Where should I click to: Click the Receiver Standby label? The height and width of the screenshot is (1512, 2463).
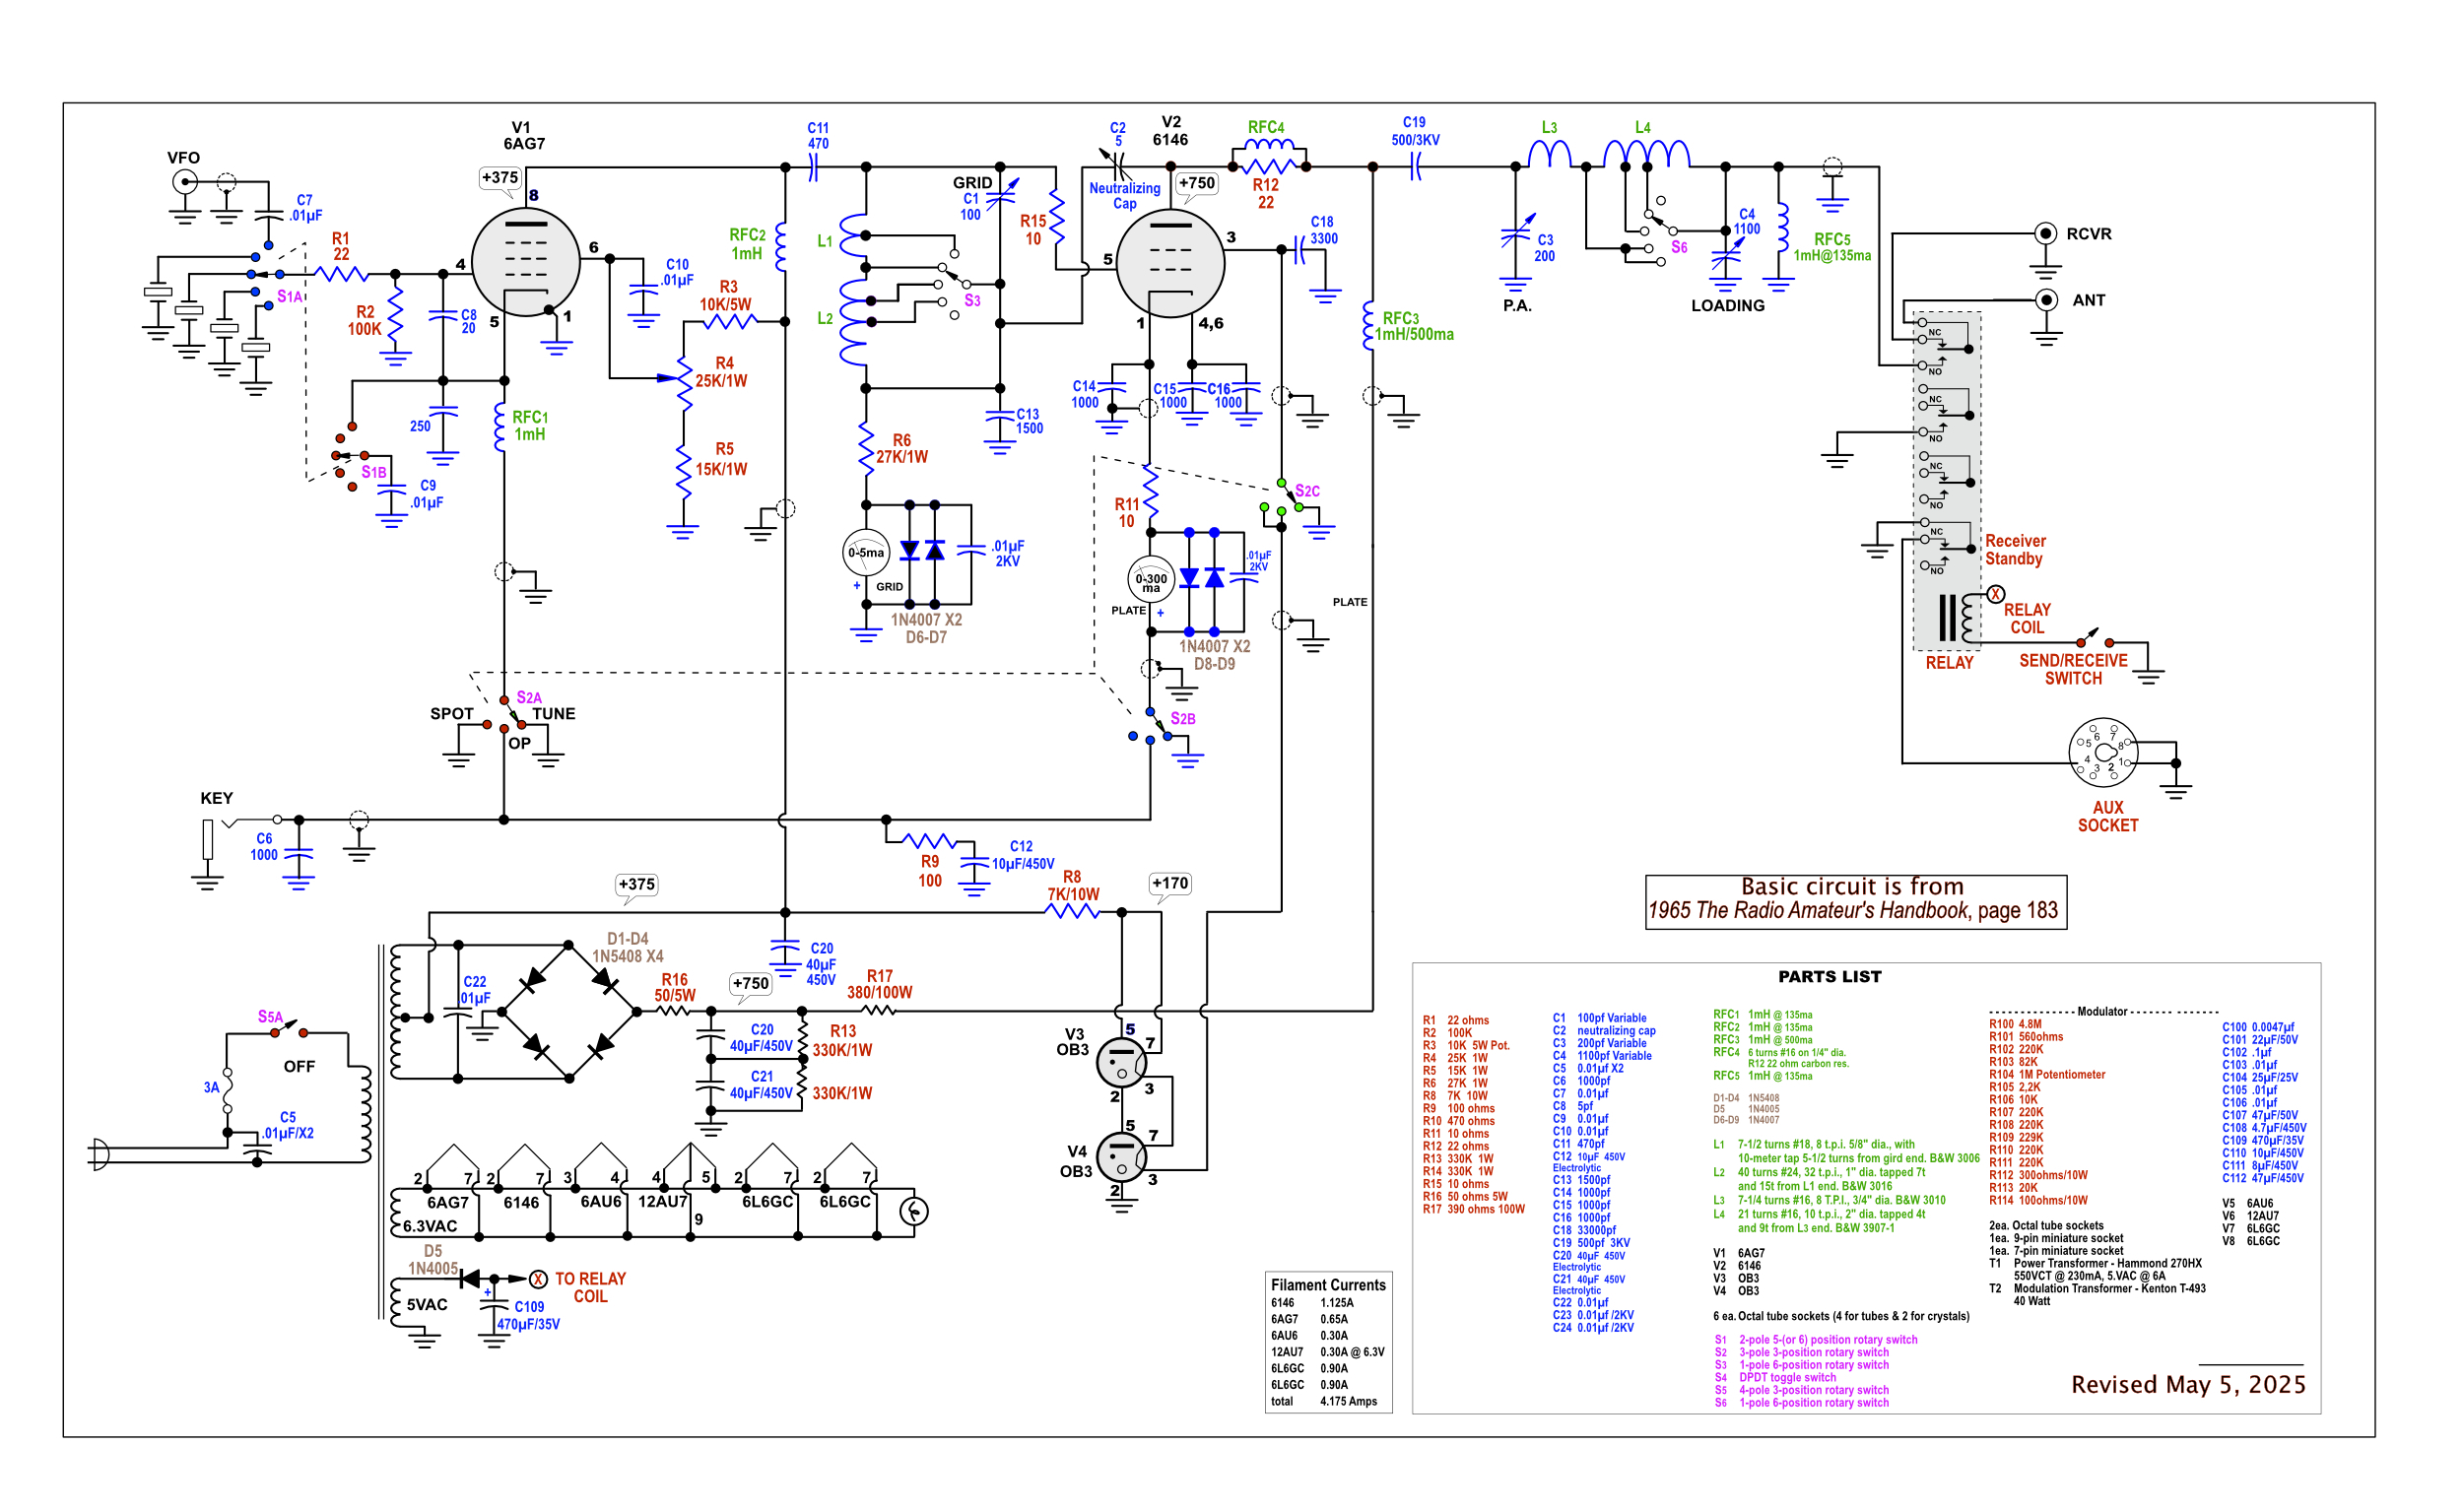[x=2015, y=550]
